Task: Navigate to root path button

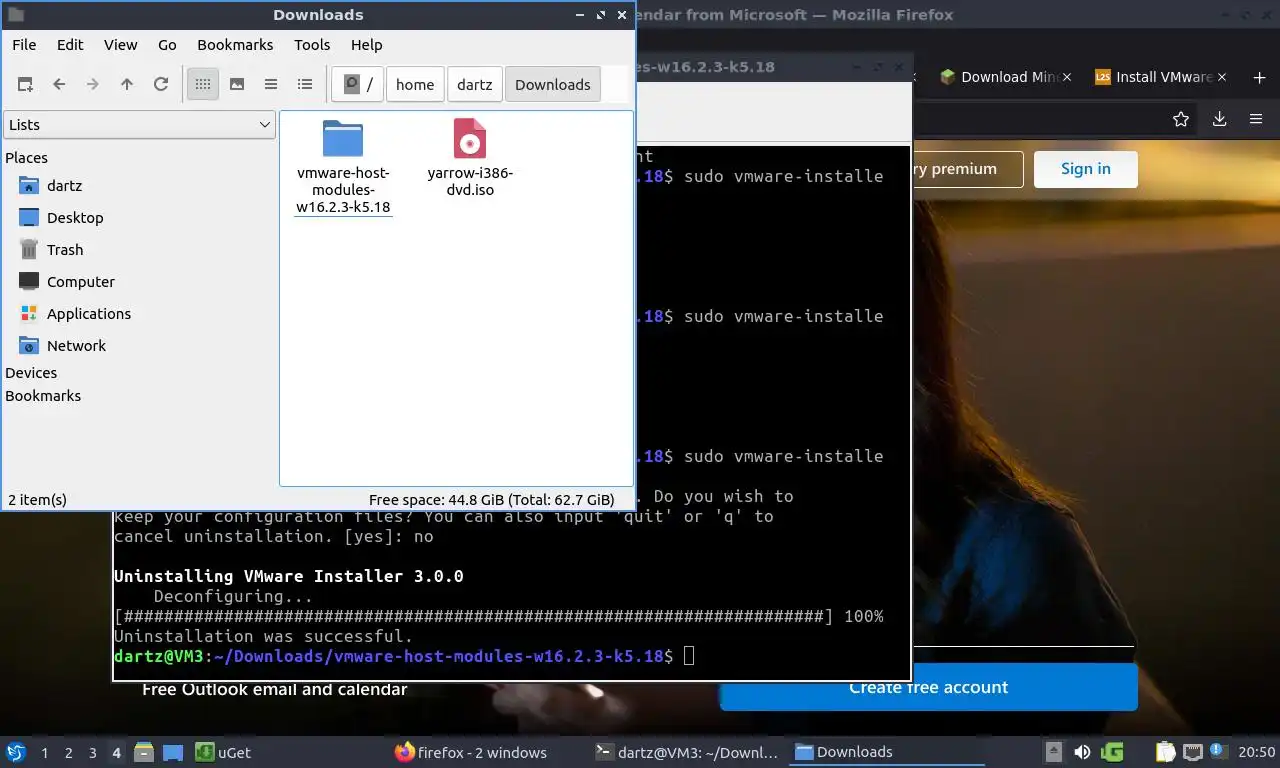Action: click(x=358, y=85)
